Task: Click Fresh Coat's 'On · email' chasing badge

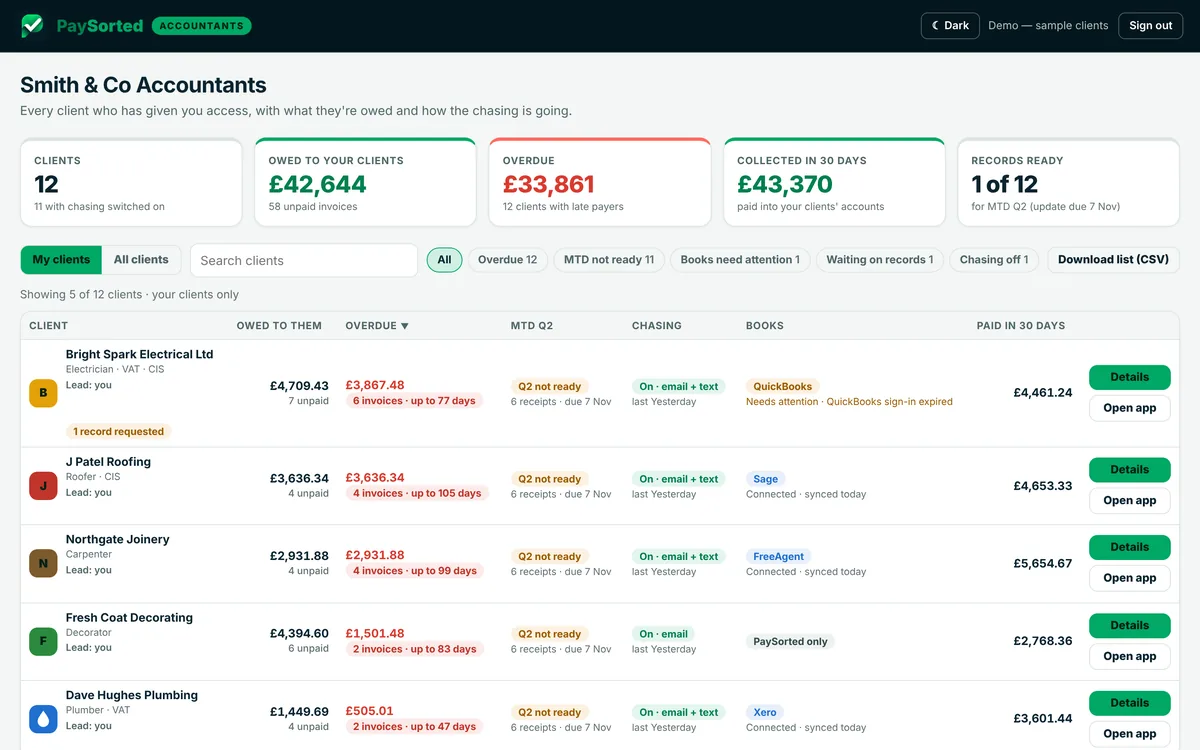Action: (663, 634)
